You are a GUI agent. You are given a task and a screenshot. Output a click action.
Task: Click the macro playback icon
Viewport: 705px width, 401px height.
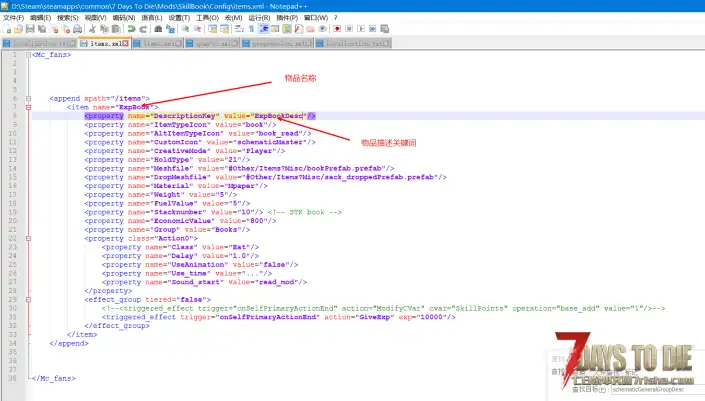click(x=361, y=29)
